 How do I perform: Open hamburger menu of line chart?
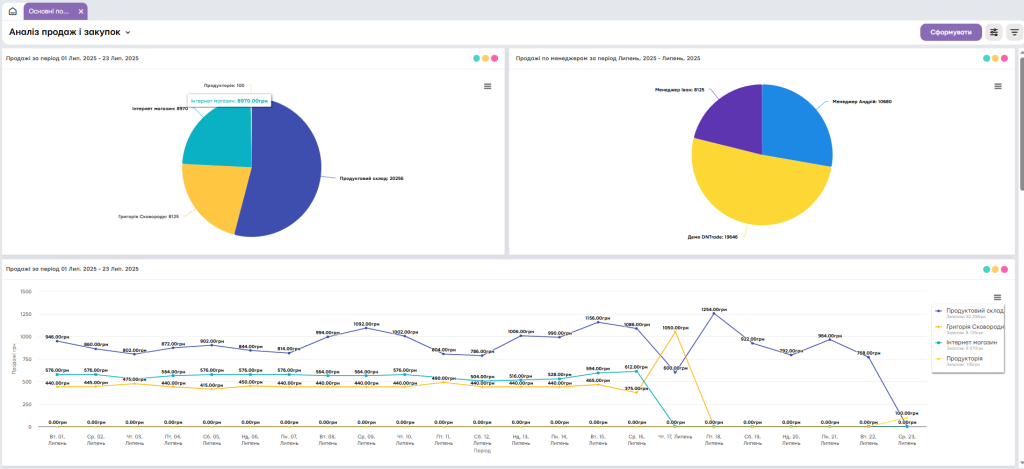pos(998,297)
